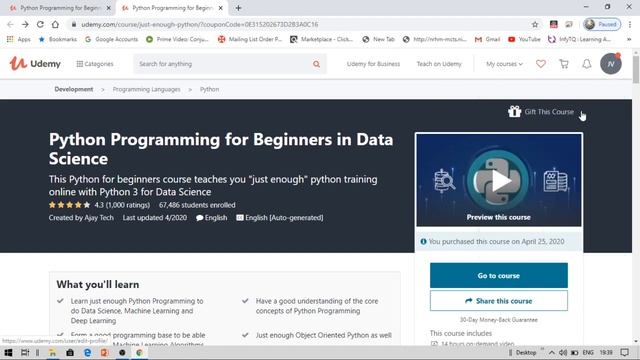Screen dimensions: 640x360
Task: Open Google Accounts bookmark
Action: coord(111,39)
